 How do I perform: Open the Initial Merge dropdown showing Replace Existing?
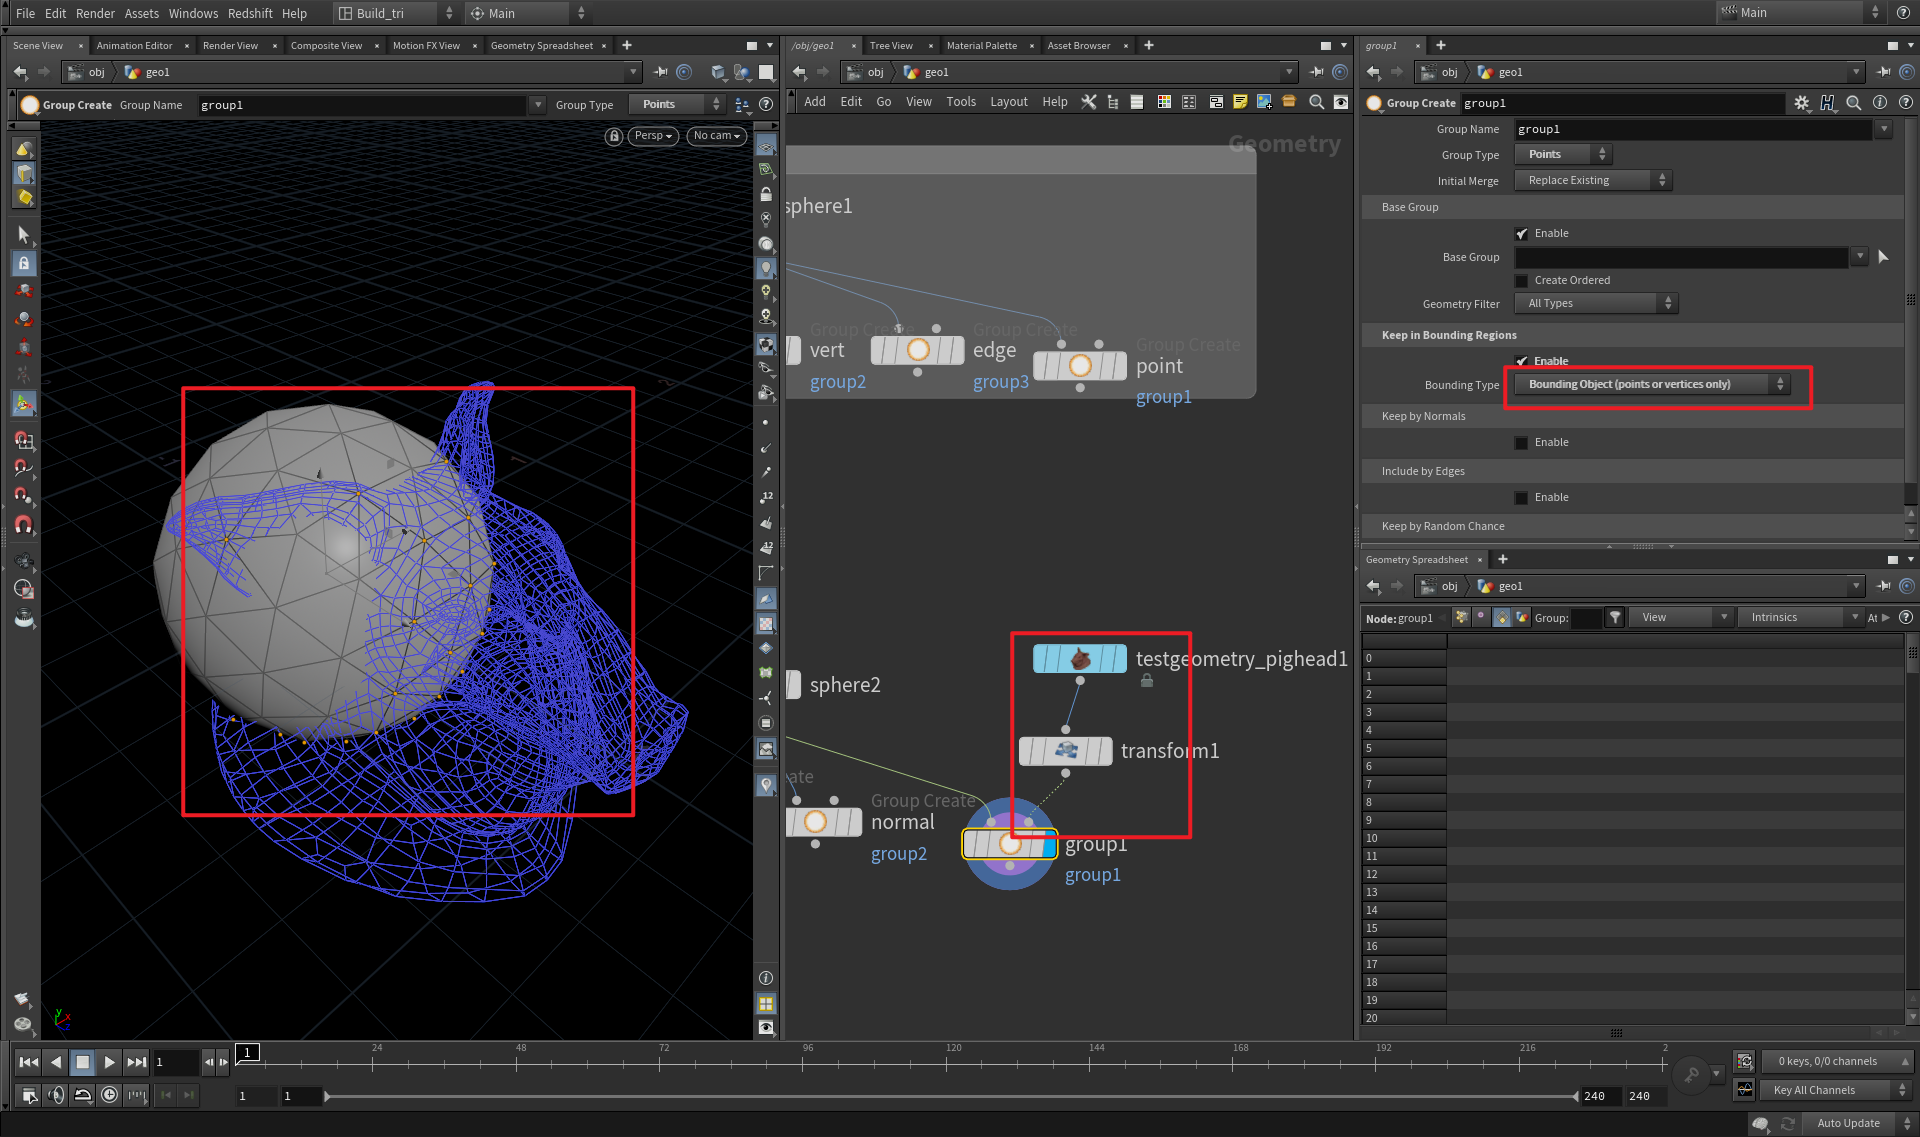(1590, 180)
